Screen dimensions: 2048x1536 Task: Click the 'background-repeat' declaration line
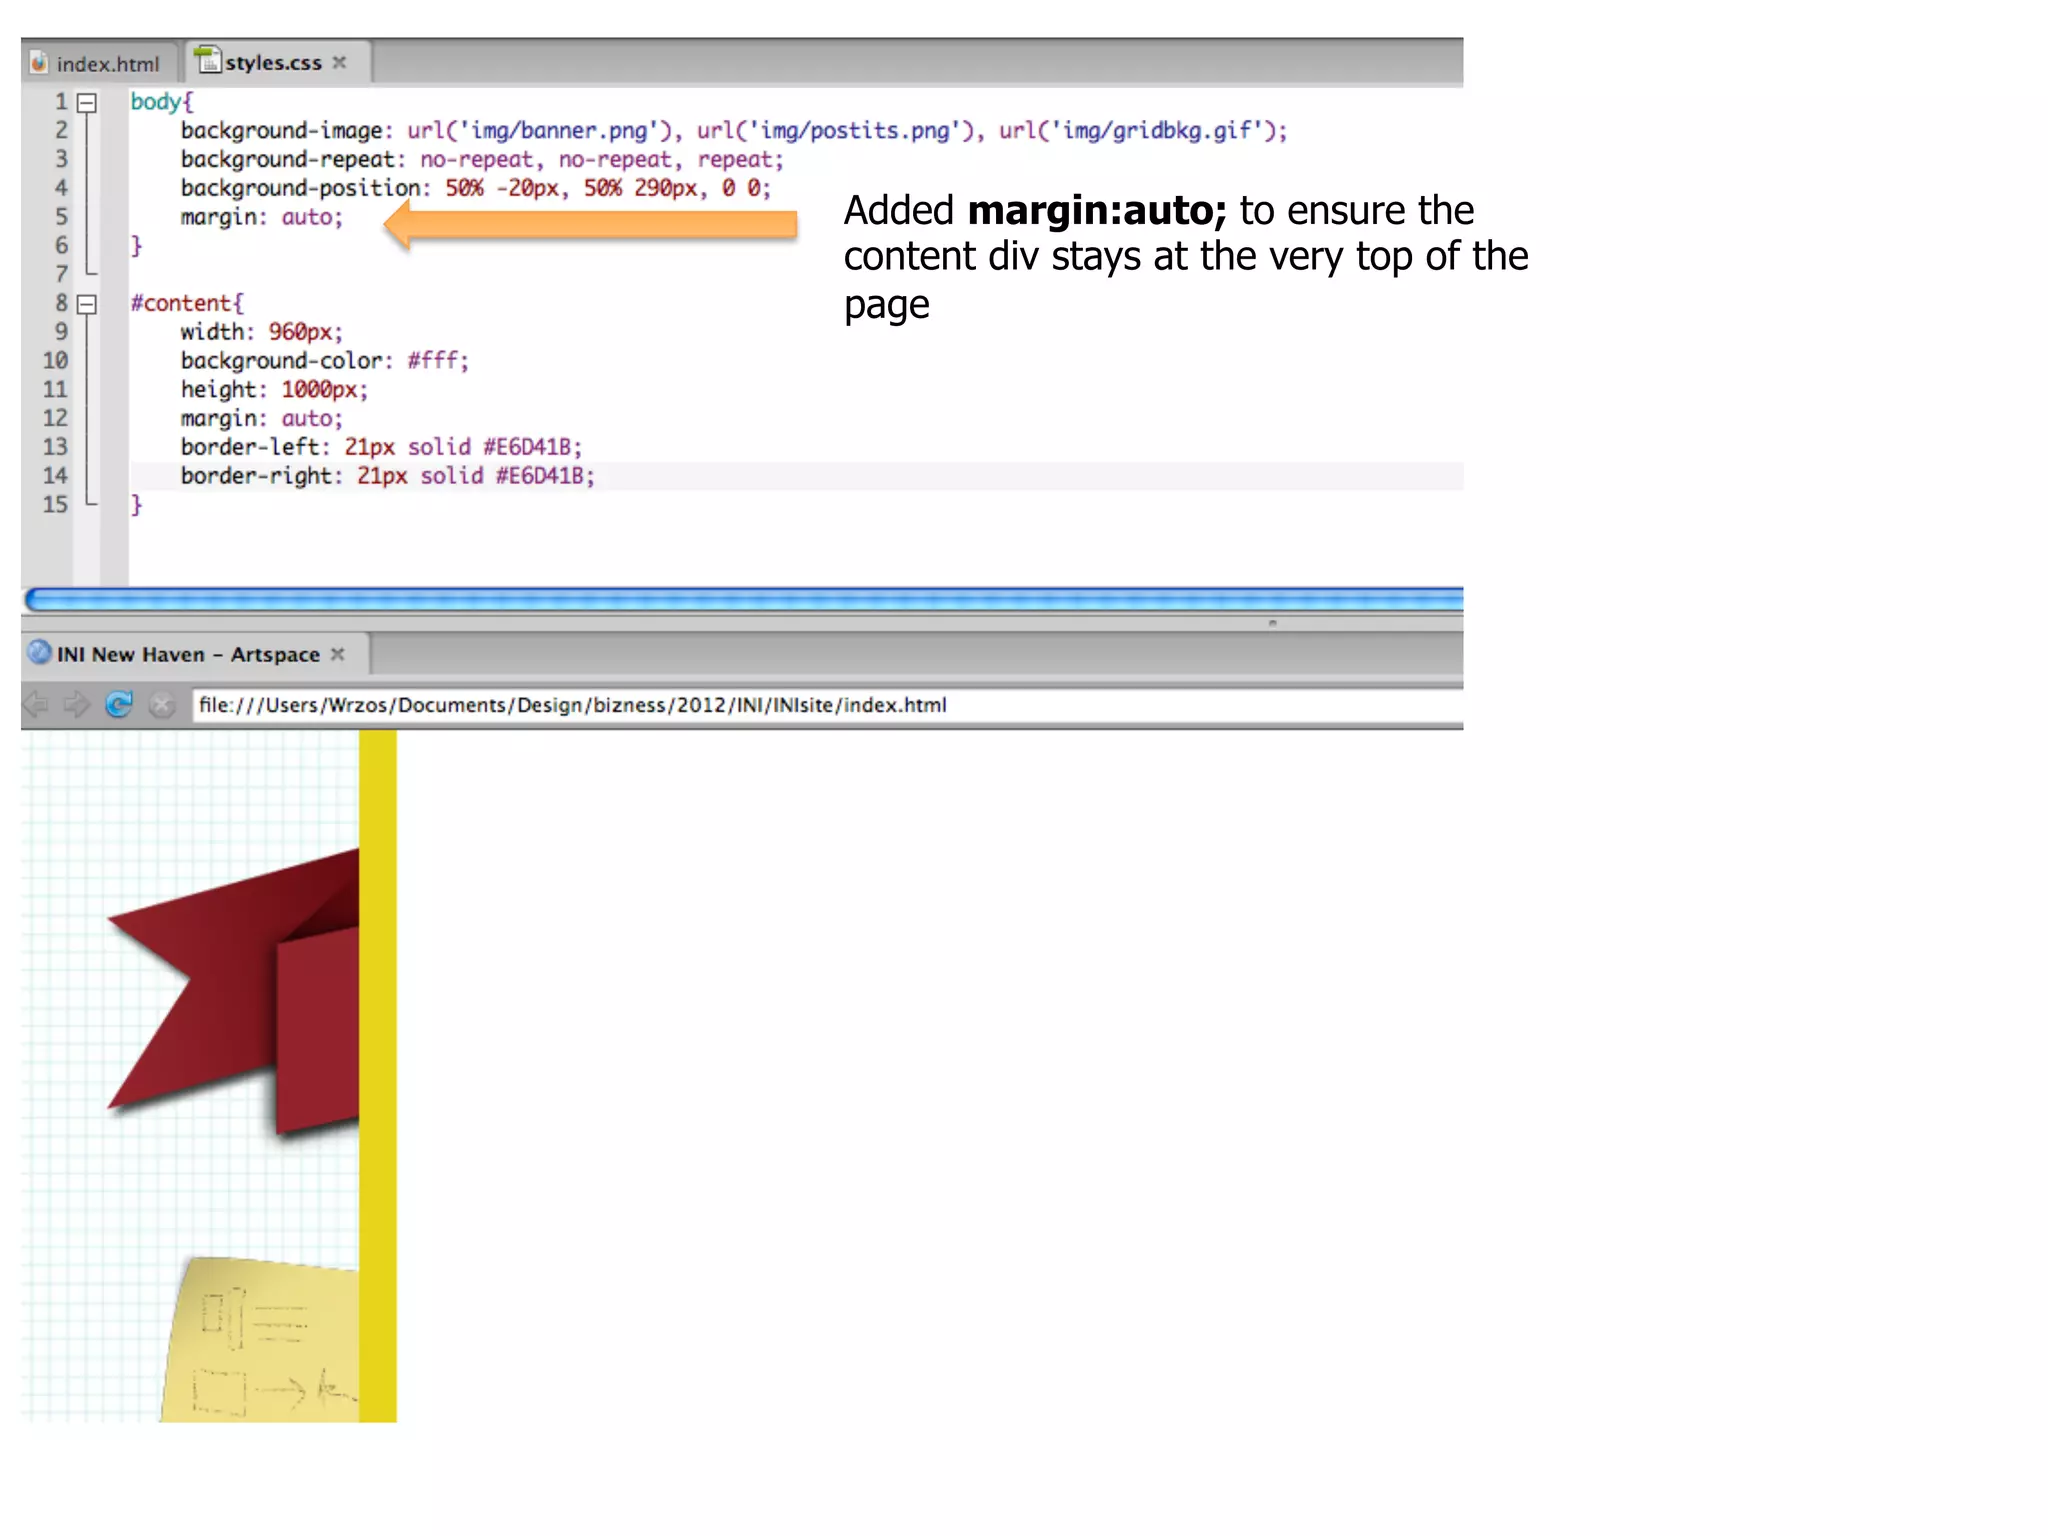pos(482,160)
